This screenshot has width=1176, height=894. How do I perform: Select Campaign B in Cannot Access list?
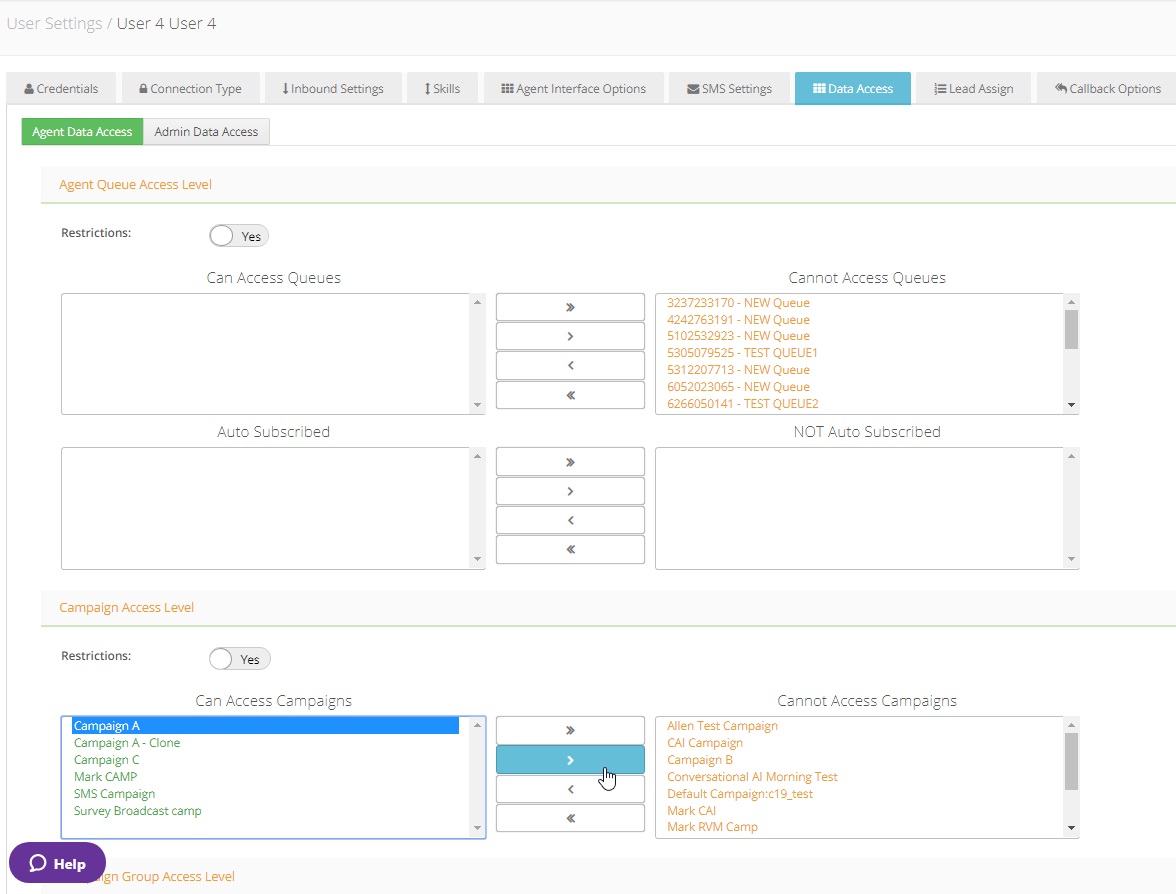pyautogui.click(x=700, y=760)
